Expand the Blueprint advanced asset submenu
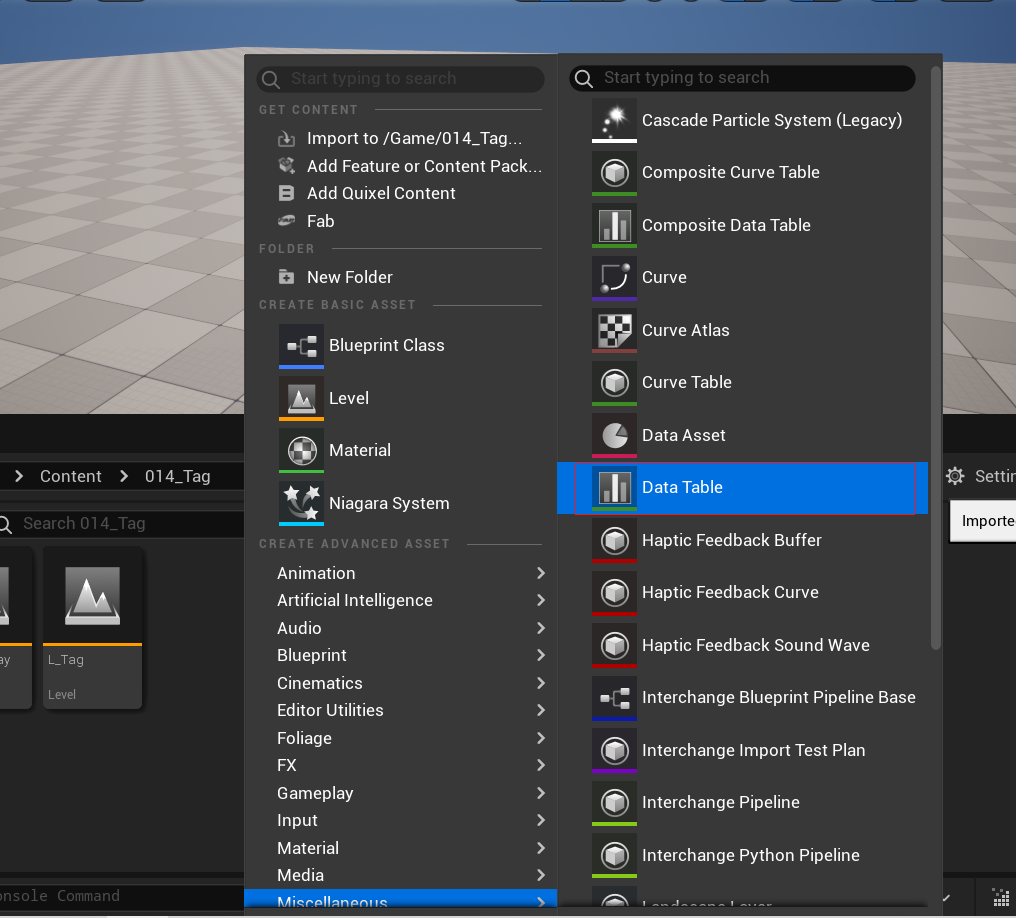1016x918 pixels. pos(400,656)
